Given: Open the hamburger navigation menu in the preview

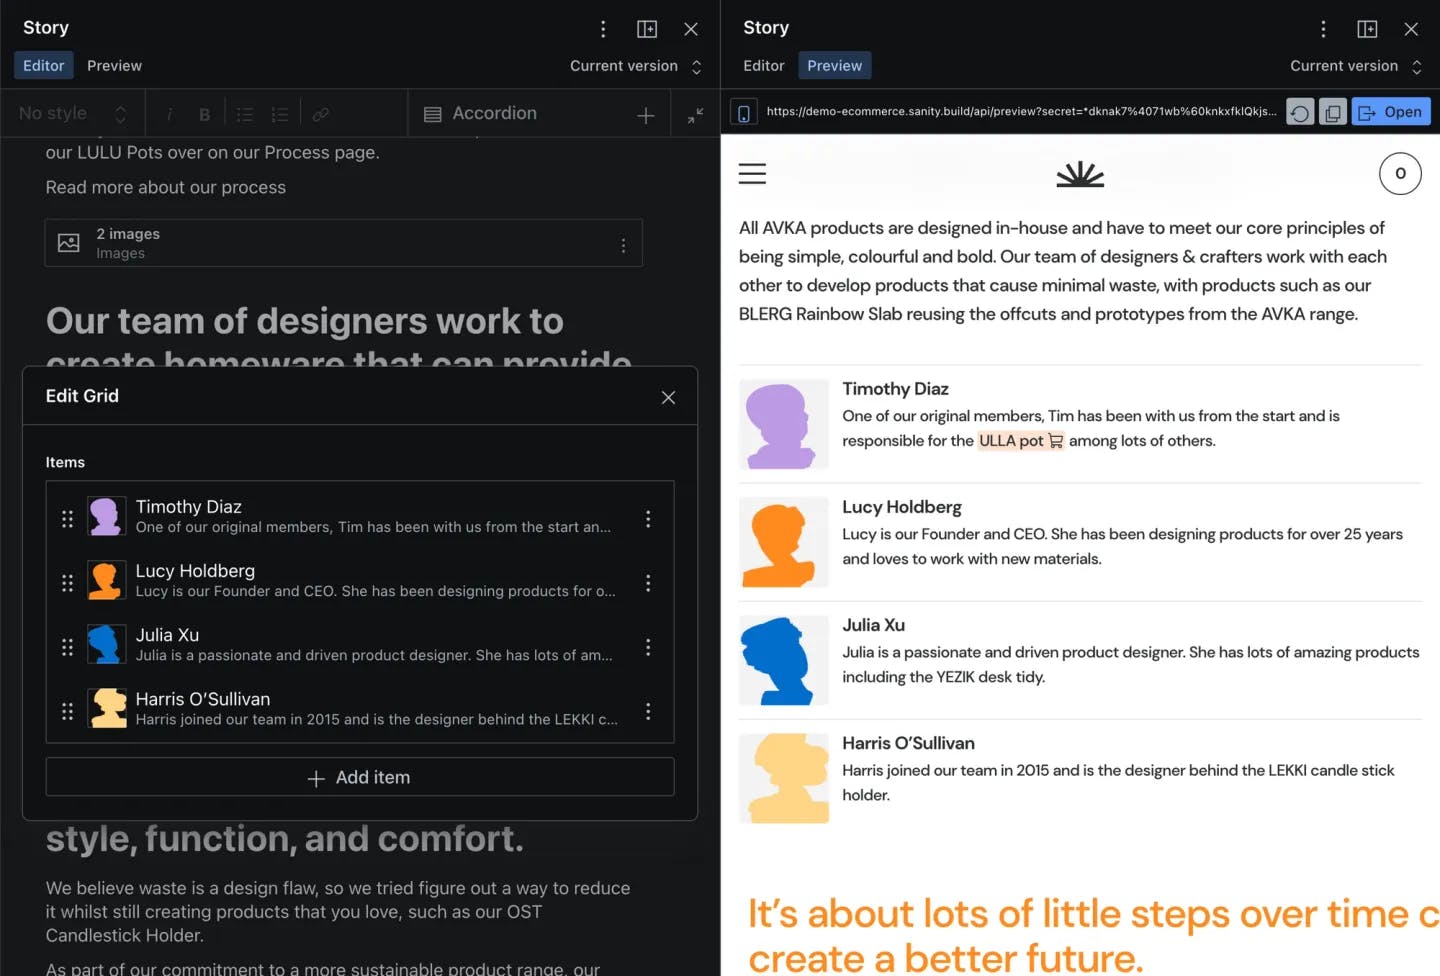Looking at the screenshot, I should point(752,173).
